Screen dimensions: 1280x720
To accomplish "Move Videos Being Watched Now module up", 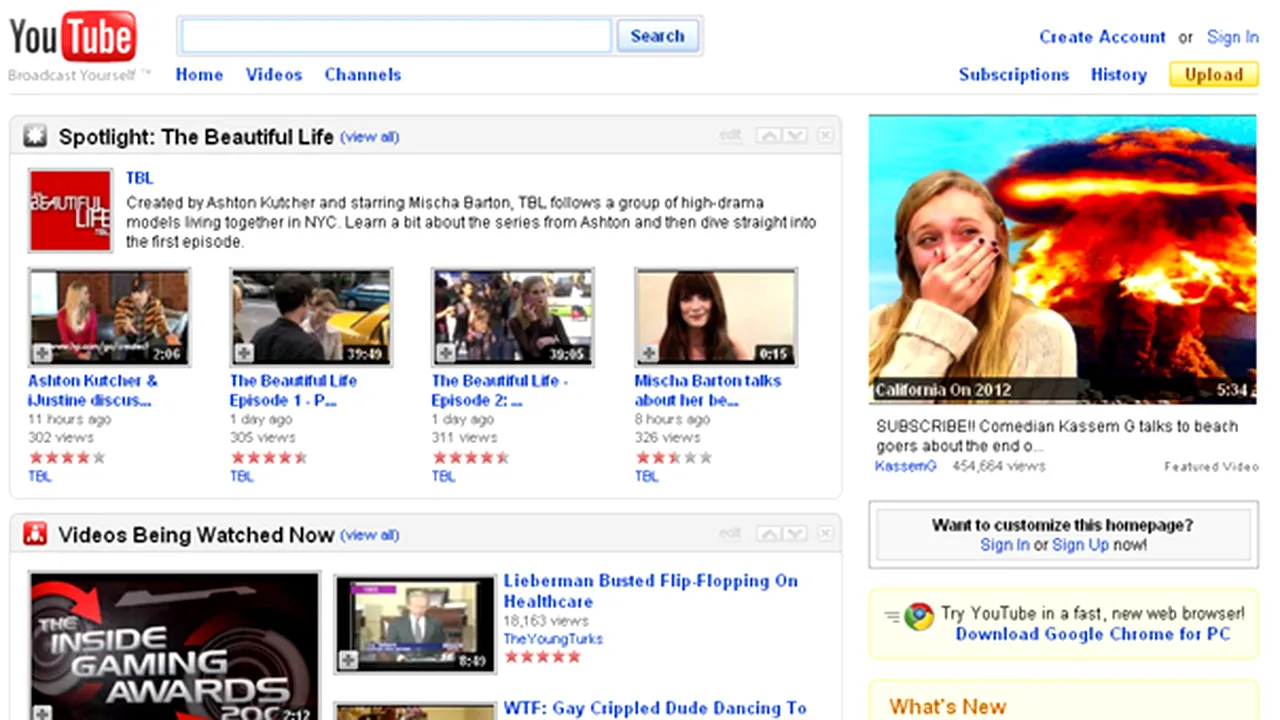I will coord(769,533).
